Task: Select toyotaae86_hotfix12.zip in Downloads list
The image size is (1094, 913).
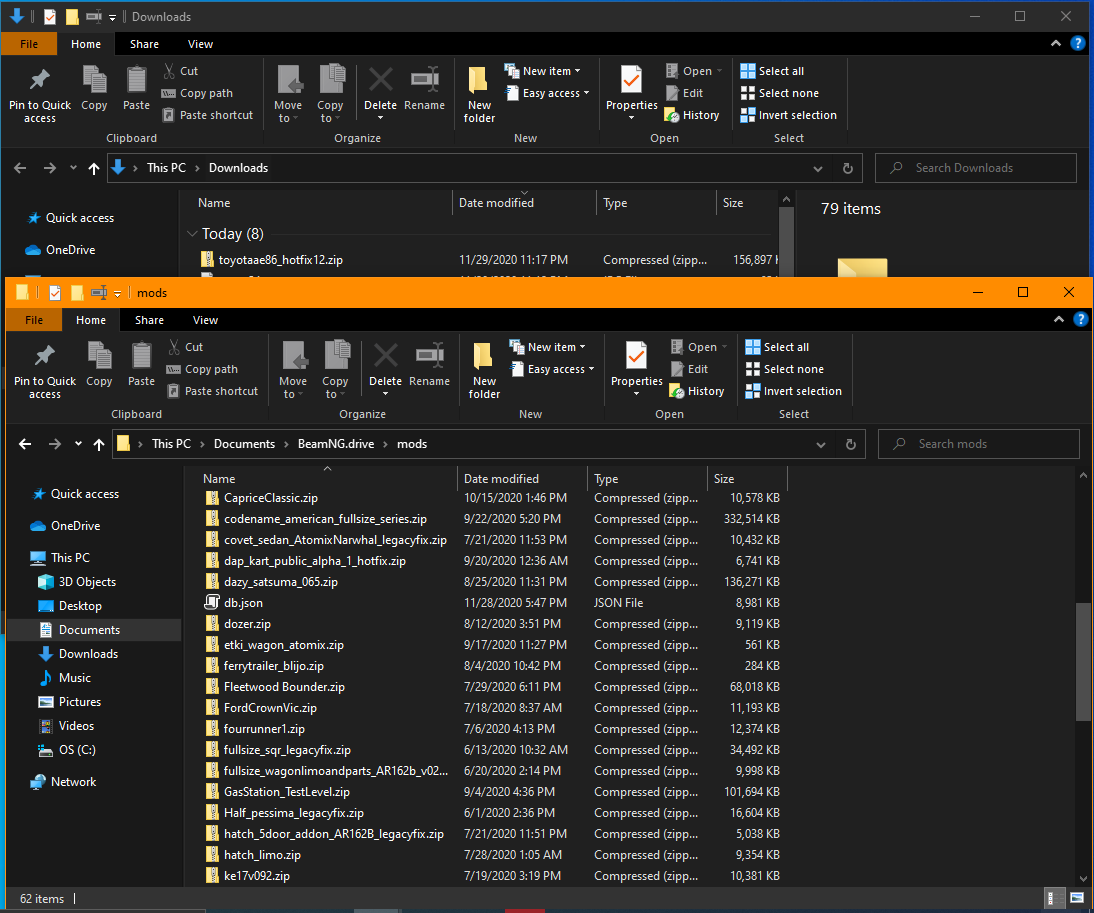Action: 280,260
